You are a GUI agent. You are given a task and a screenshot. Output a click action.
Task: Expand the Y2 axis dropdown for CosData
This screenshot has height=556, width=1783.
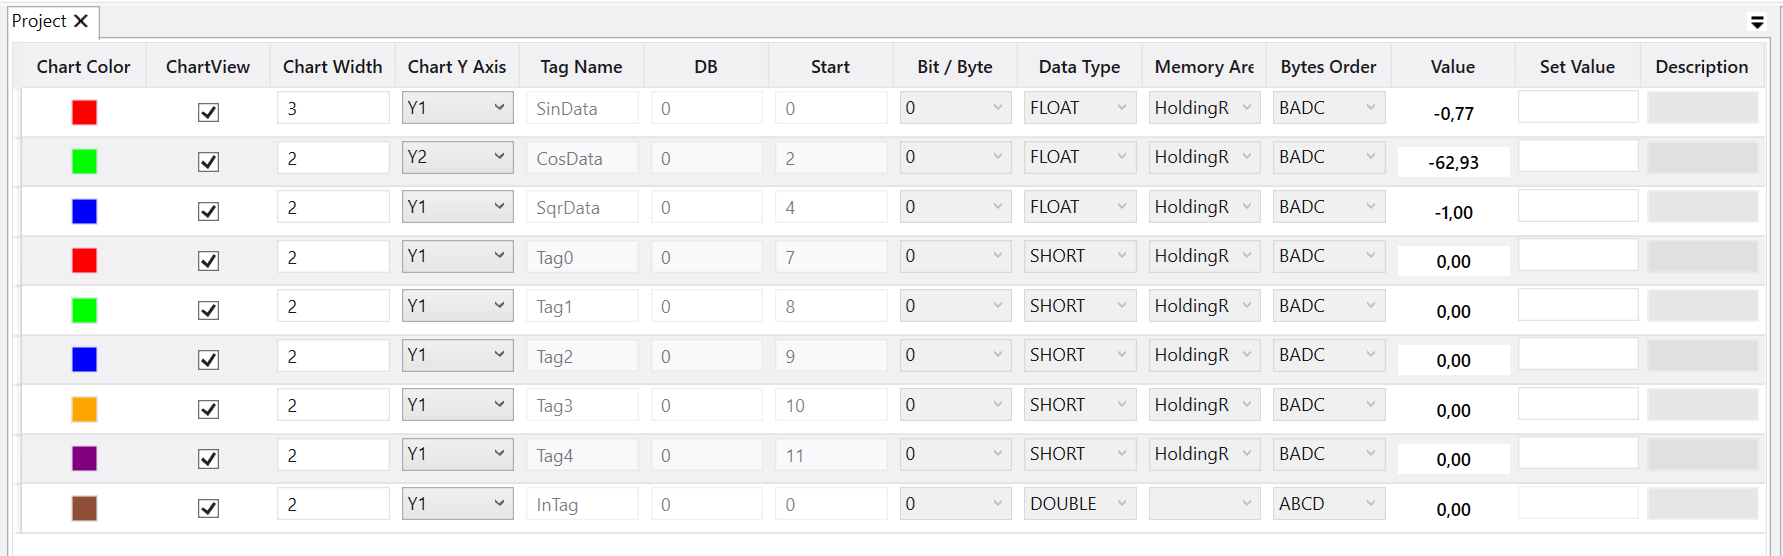pos(458,157)
